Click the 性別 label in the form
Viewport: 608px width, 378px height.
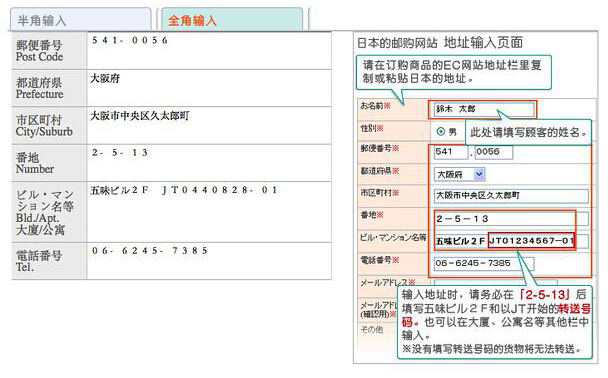pyautogui.click(x=372, y=128)
